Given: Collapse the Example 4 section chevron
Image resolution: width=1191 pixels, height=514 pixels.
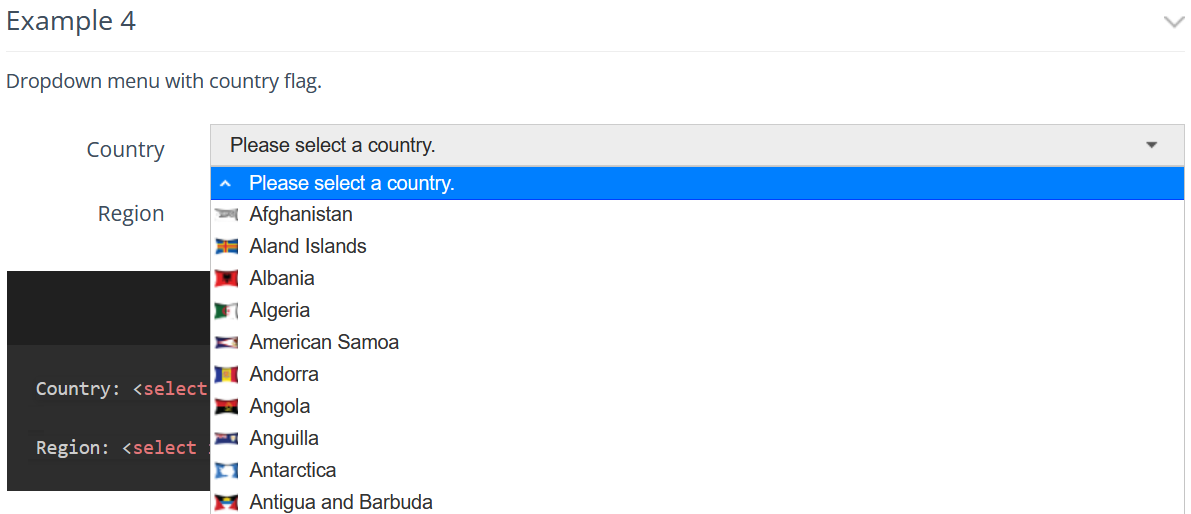Looking at the screenshot, I should pos(1173,22).
